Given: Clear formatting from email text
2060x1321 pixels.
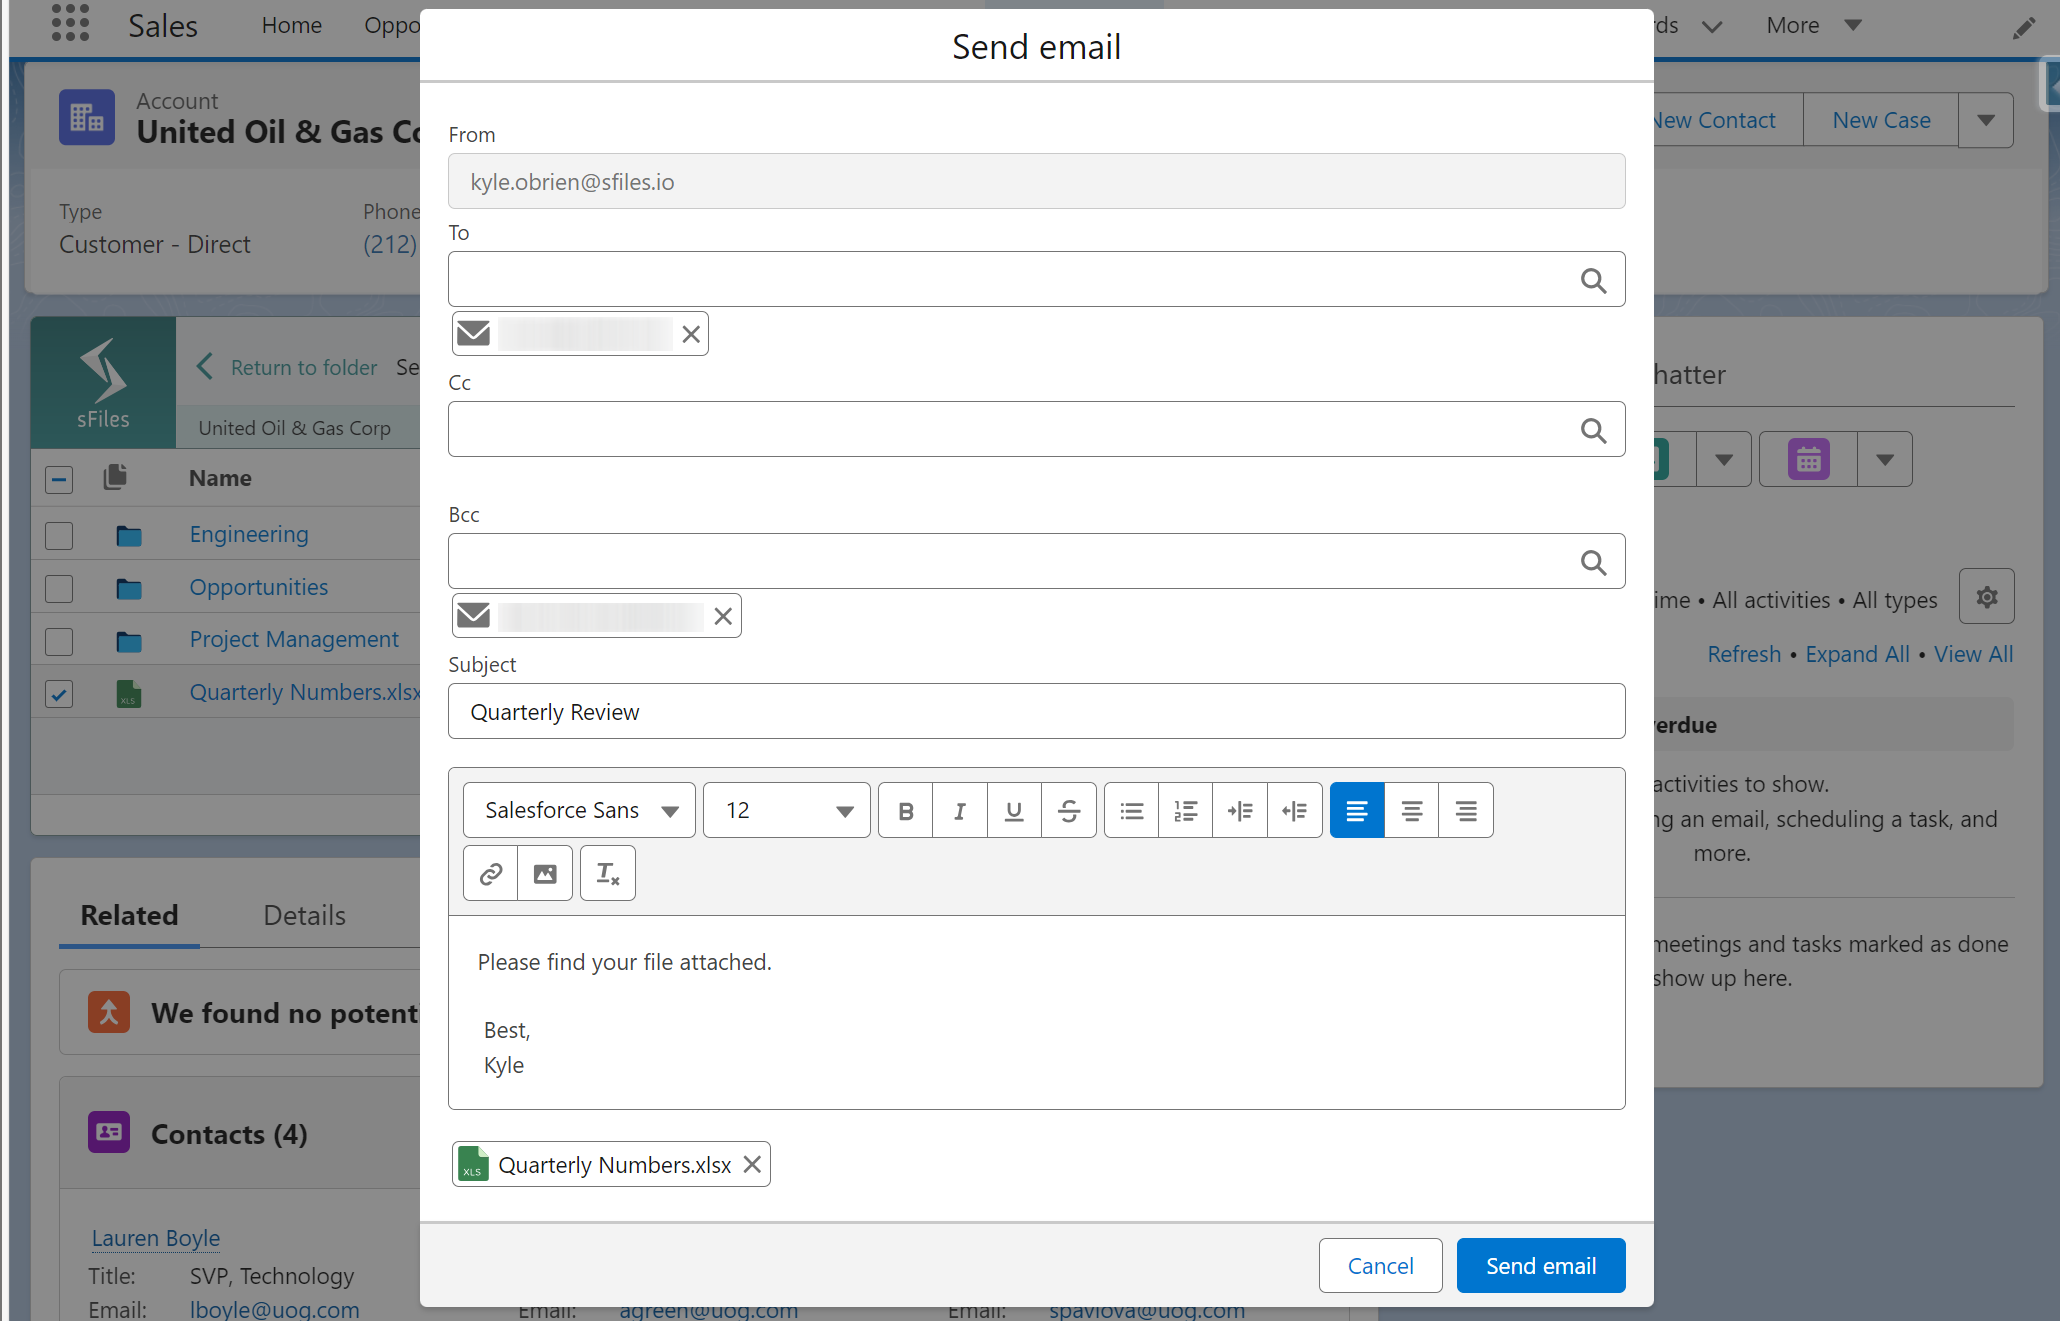Looking at the screenshot, I should pos(608,873).
